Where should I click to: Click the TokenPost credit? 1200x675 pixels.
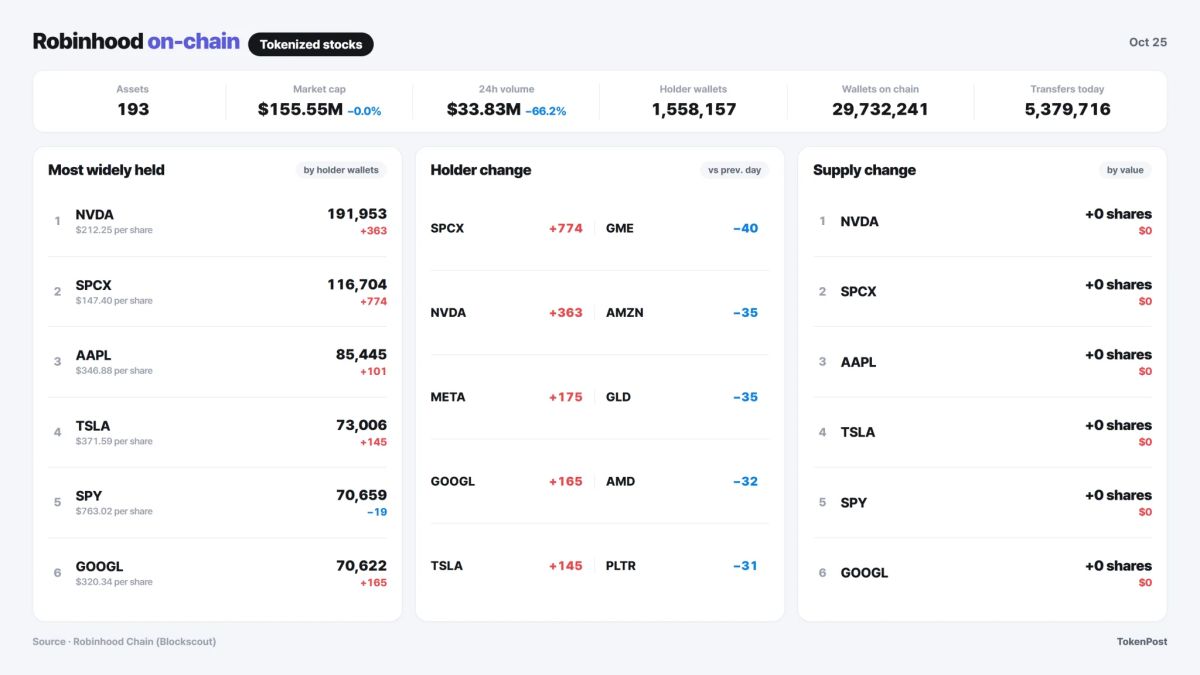coord(1142,642)
